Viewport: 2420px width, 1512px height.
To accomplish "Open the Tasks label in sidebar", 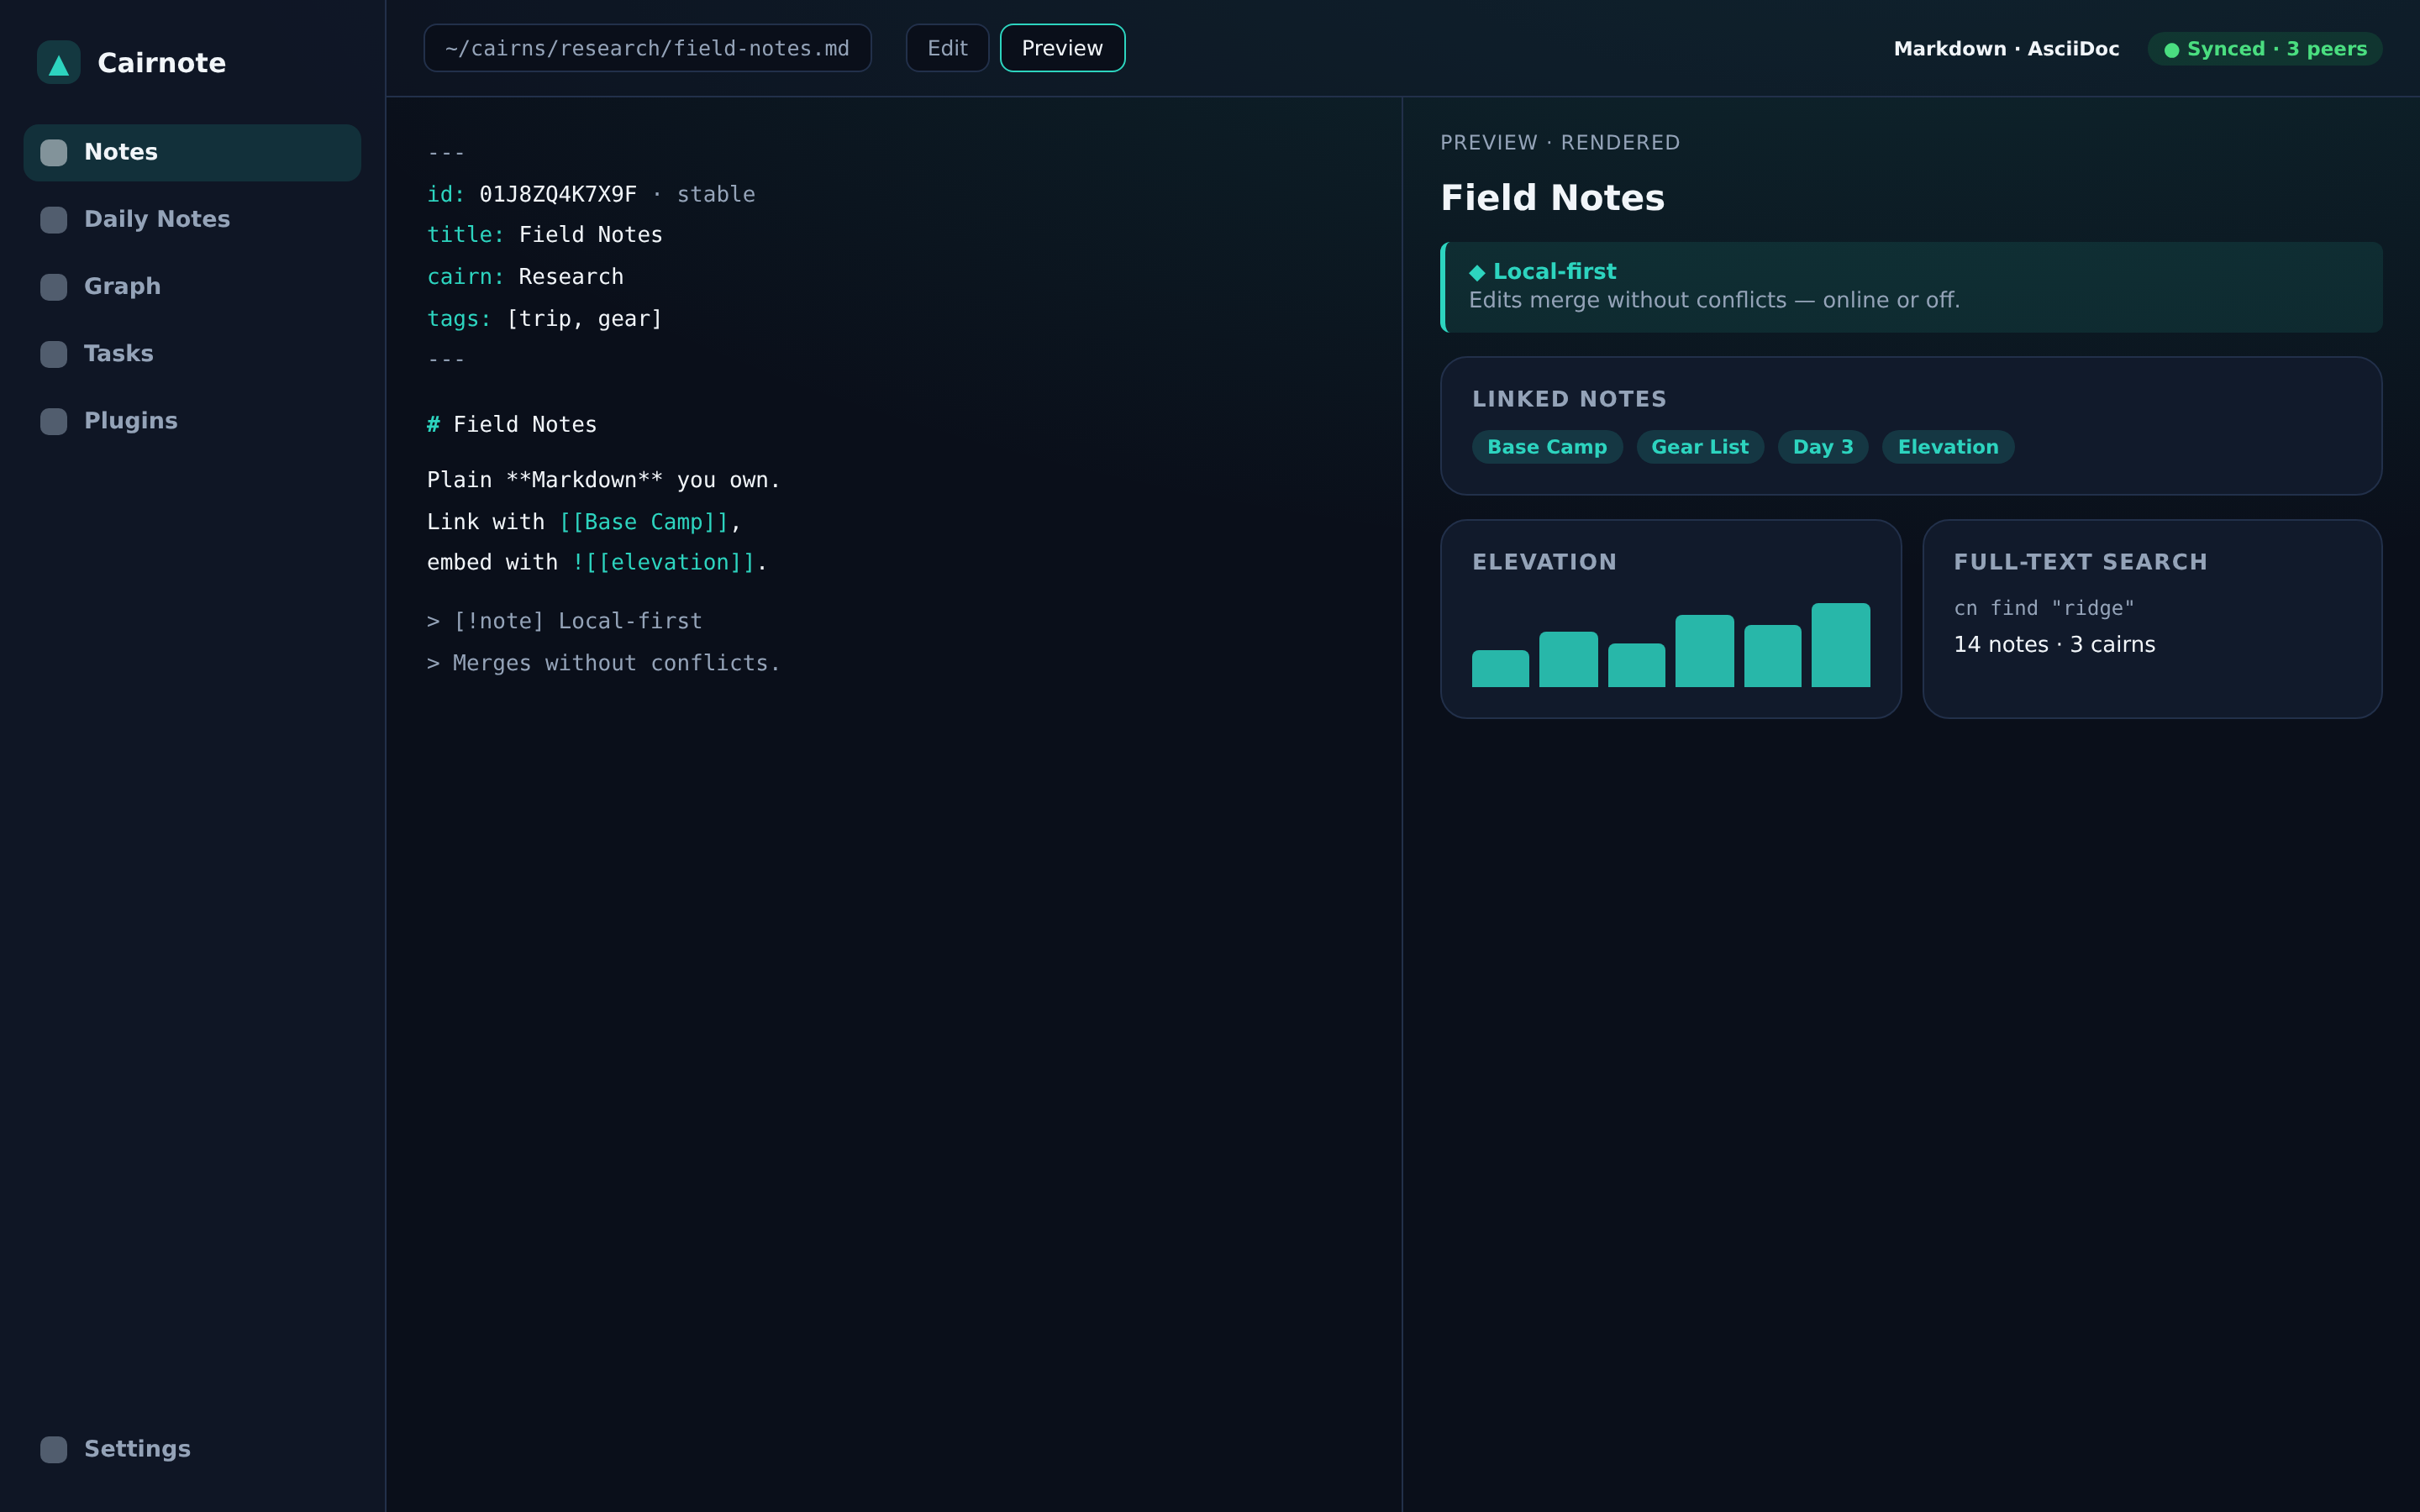I will coord(119,353).
